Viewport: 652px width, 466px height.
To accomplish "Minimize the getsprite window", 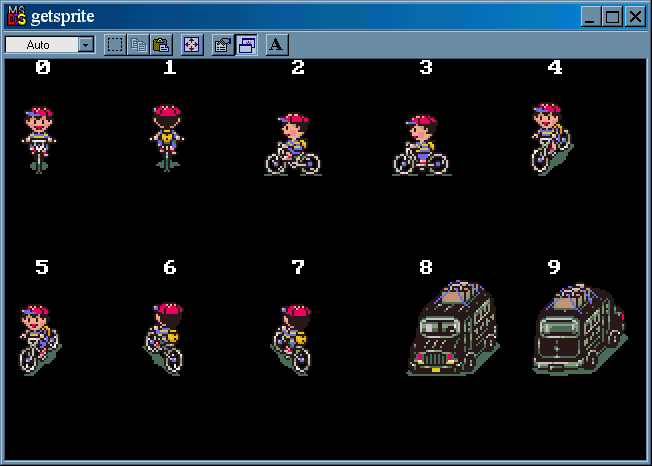I will pos(590,17).
